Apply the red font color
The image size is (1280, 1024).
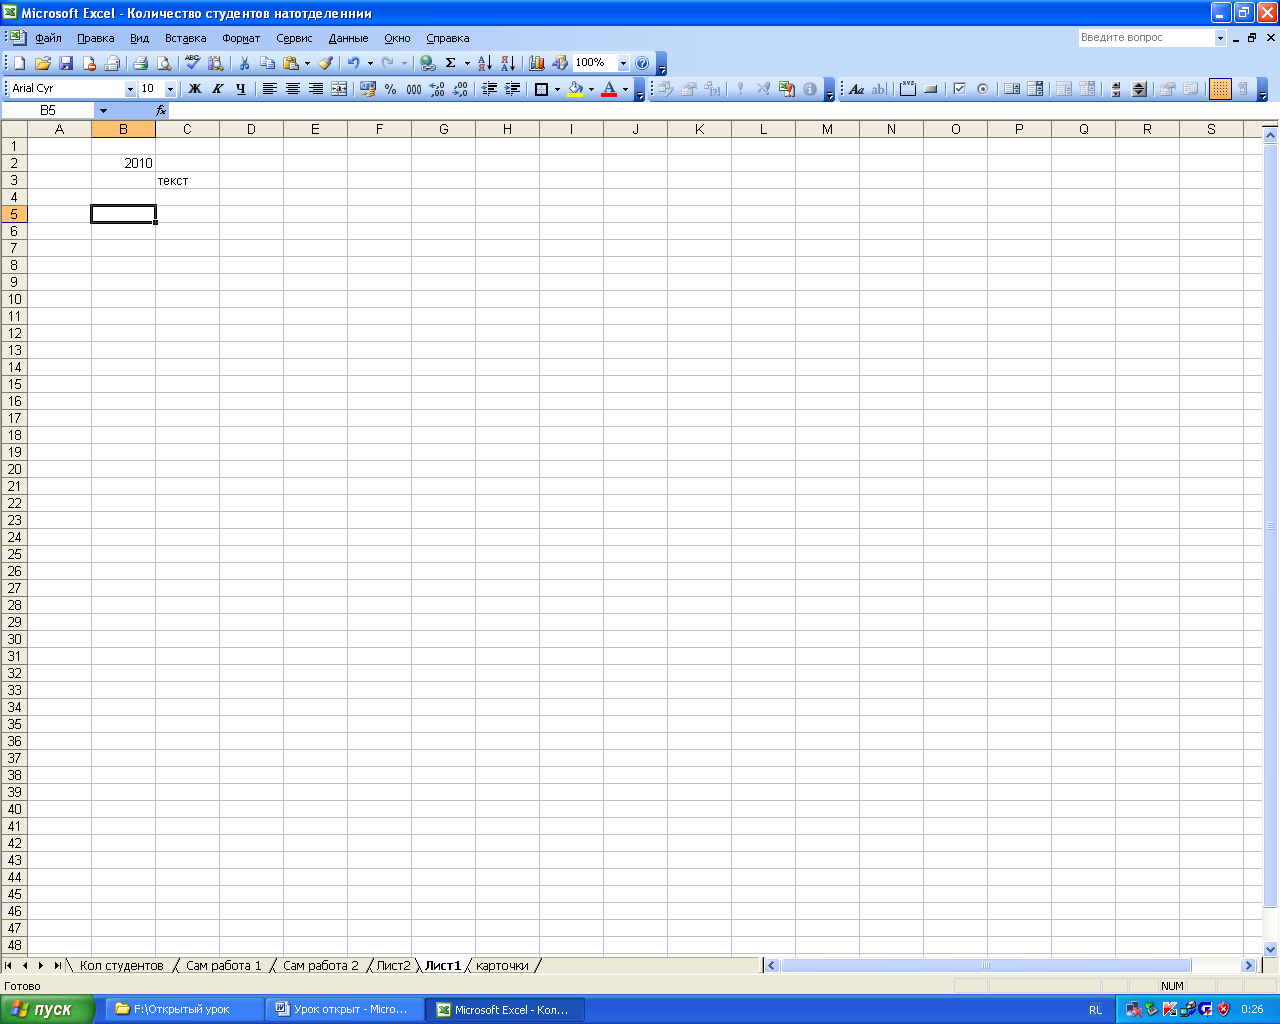pos(609,89)
